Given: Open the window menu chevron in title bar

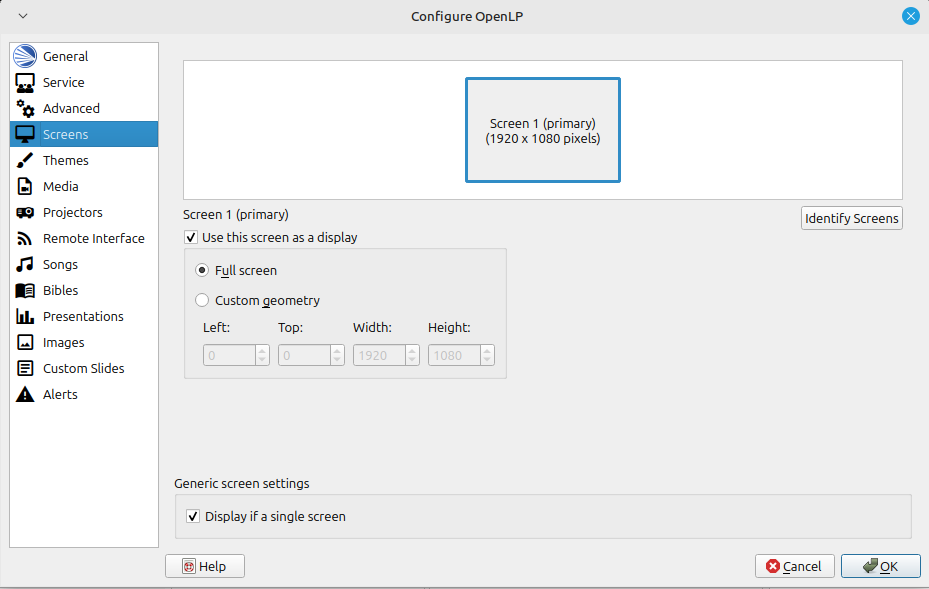Looking at the screenshot, I should click(23, 16).
